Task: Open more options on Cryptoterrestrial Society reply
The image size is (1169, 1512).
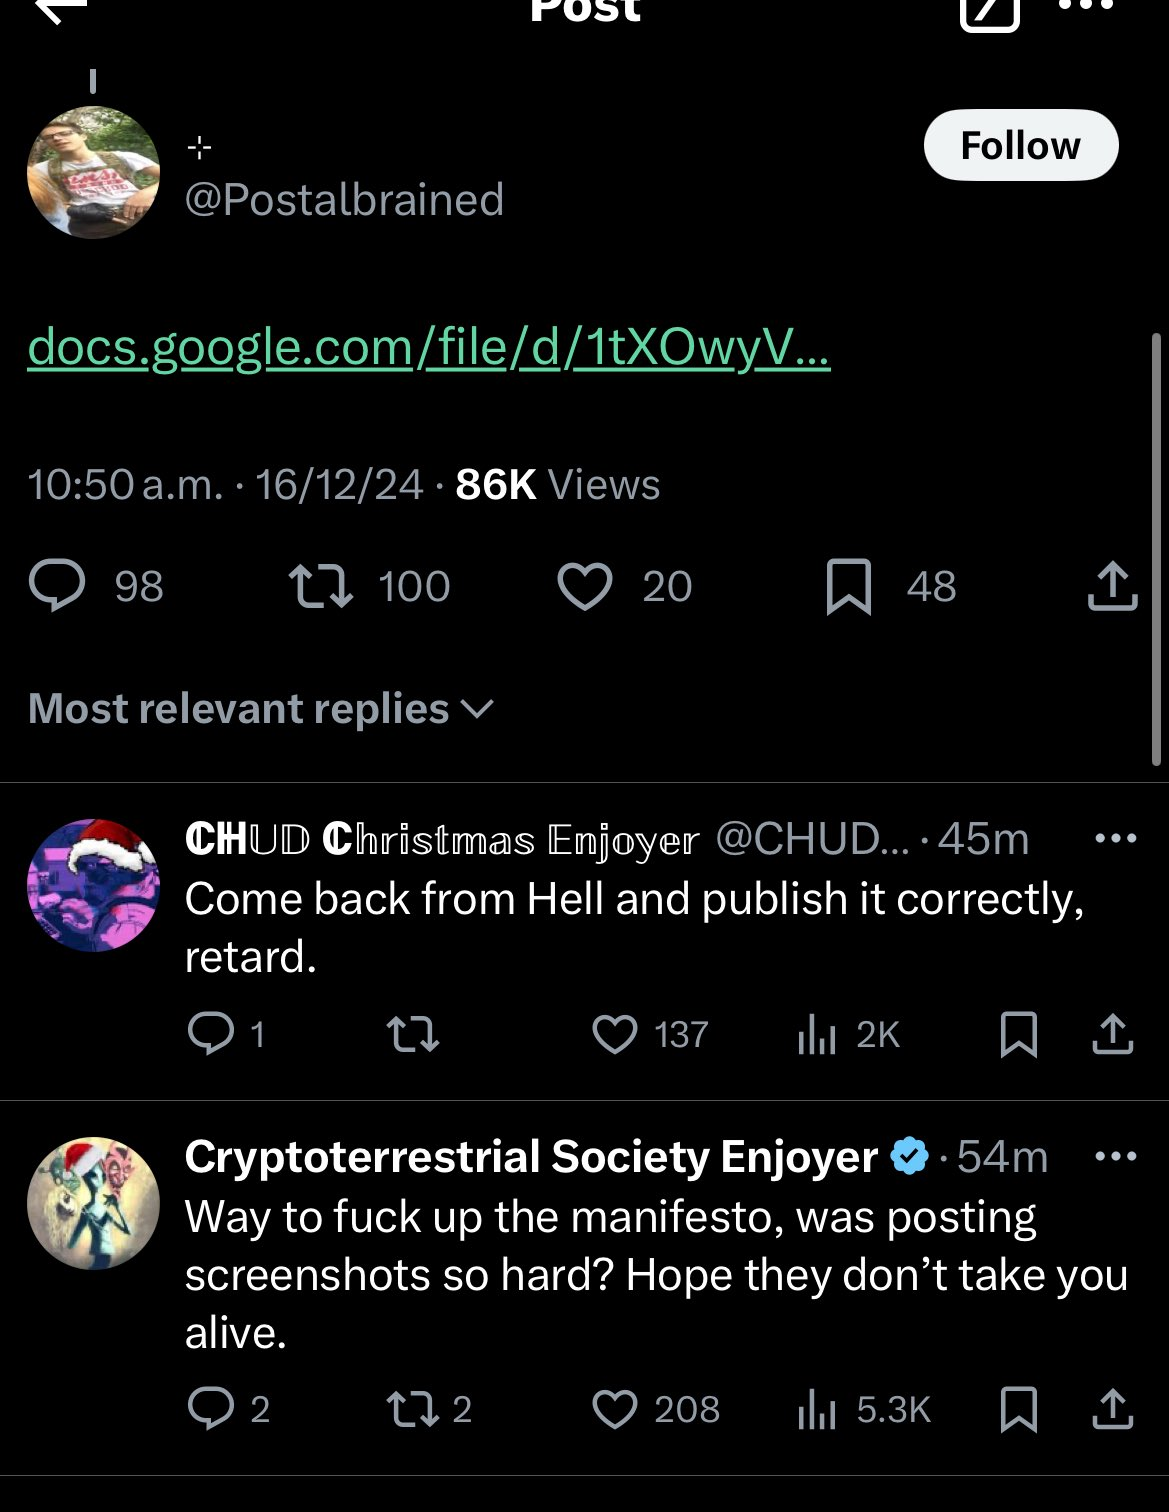Action: (x=1116, y=1157)
